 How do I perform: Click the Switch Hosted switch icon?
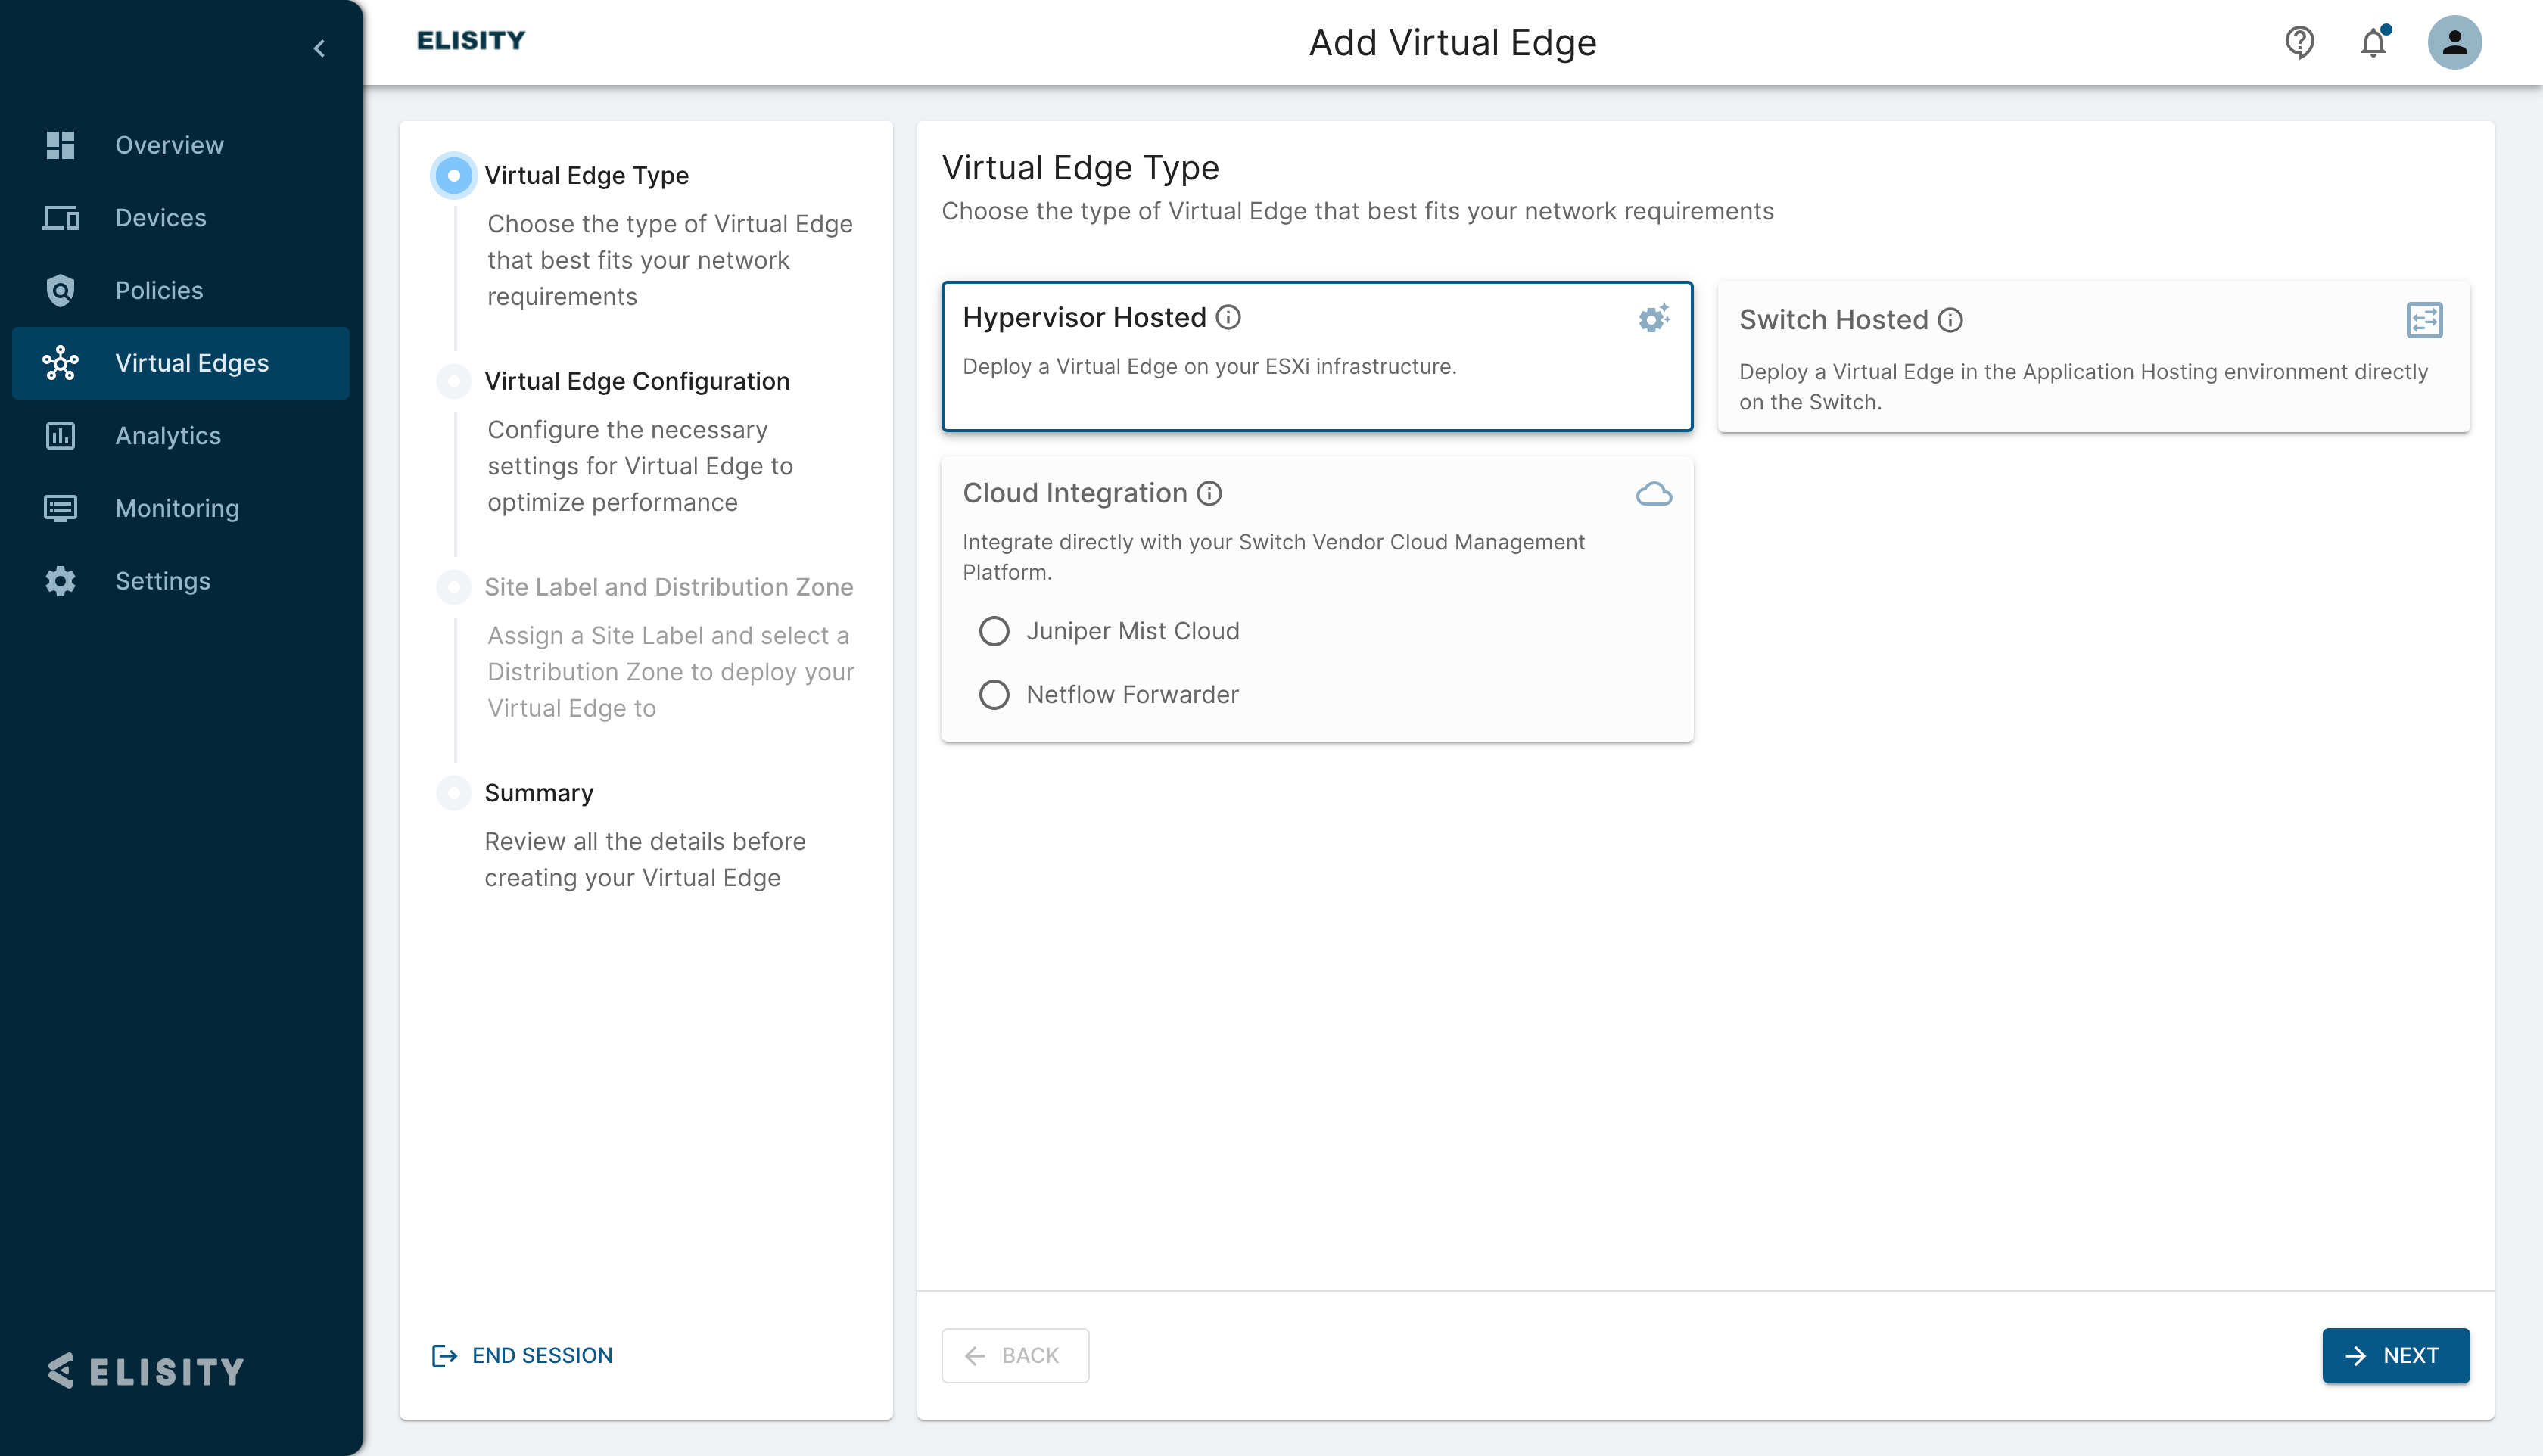coord(2424,320)
